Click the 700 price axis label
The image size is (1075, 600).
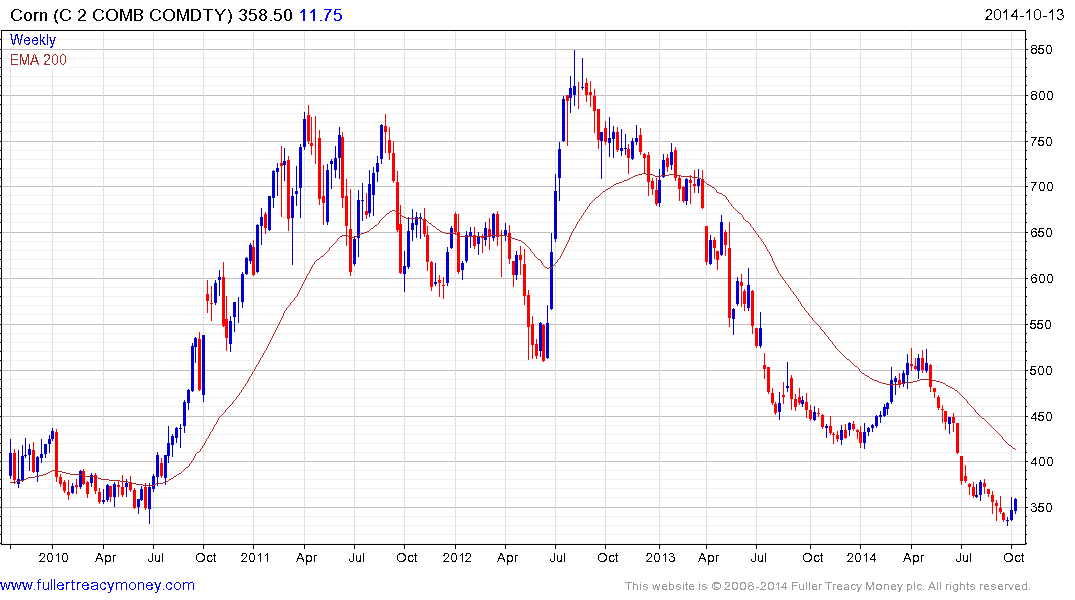(x=1041, y=187)
